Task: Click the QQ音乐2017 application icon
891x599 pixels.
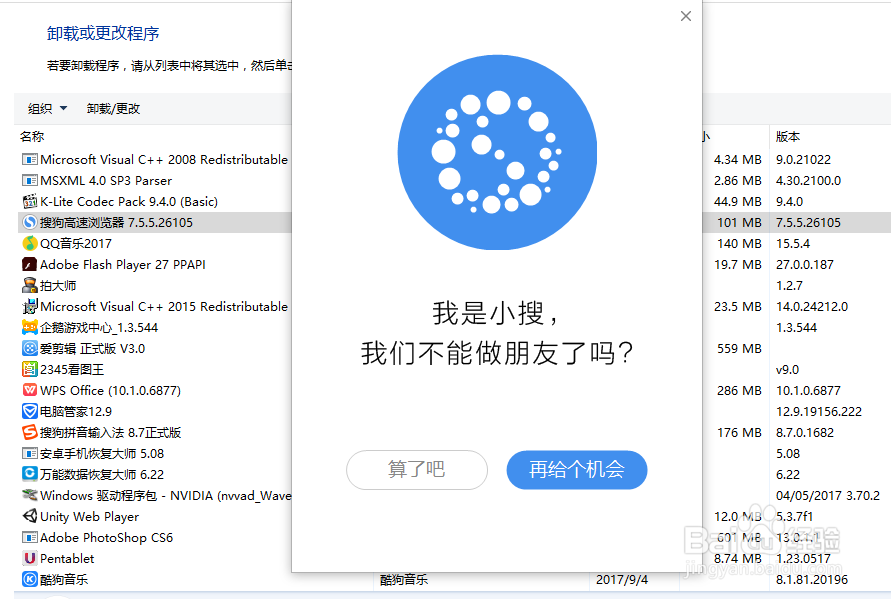Action: click(28, 243)
